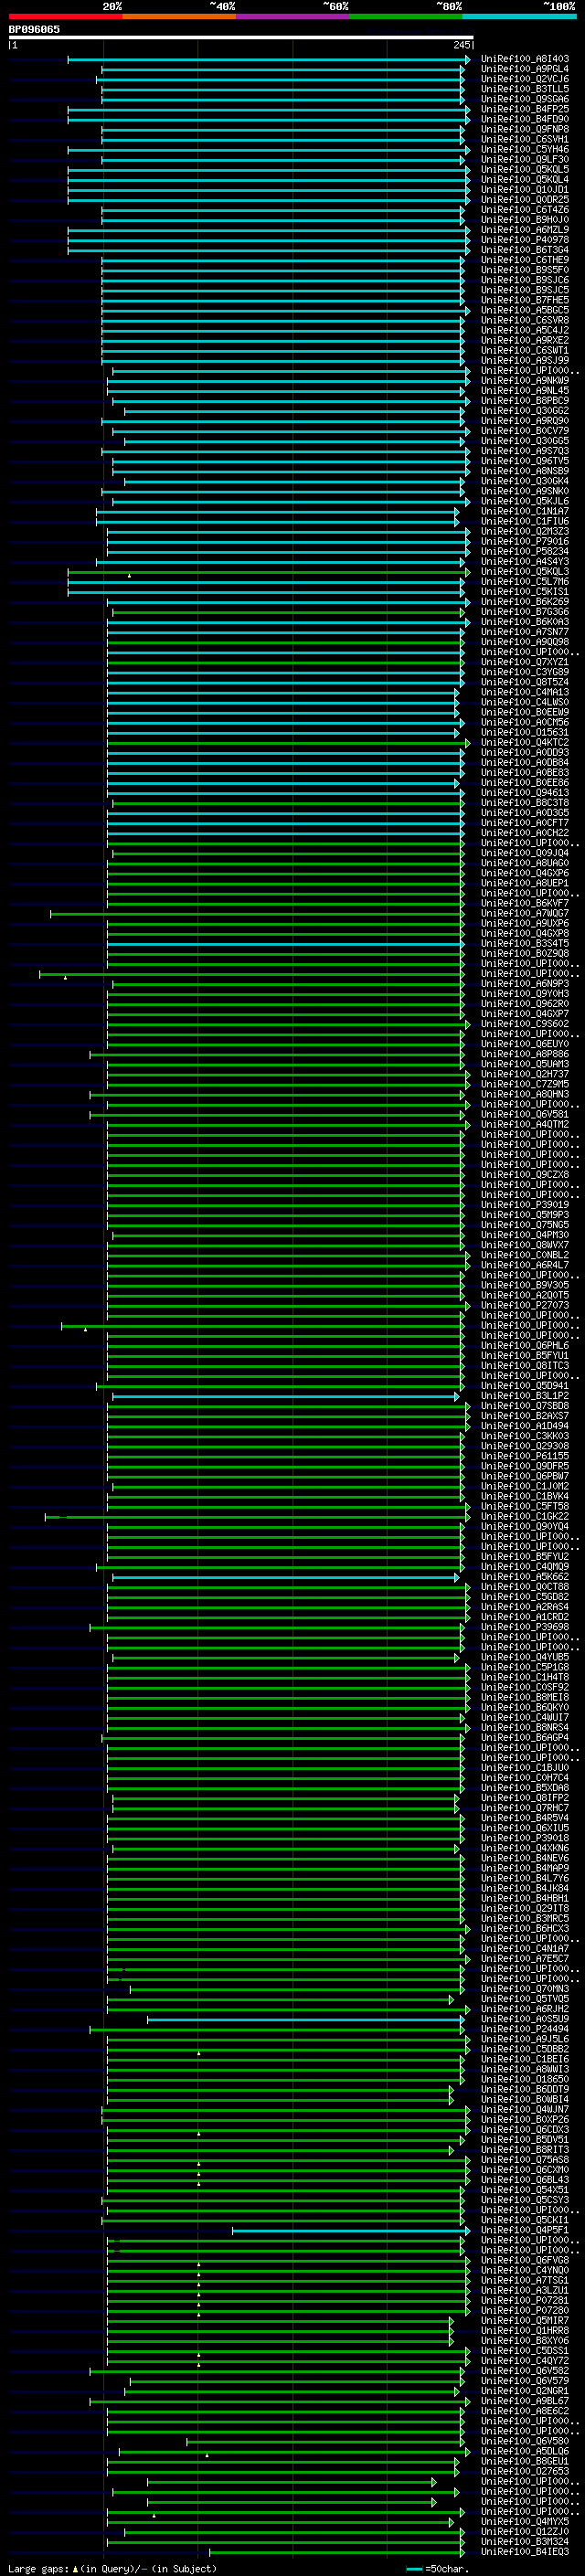Select hit UniRef100_P40978
This screenshot has height=2576, width=585.
coord(525,240)
